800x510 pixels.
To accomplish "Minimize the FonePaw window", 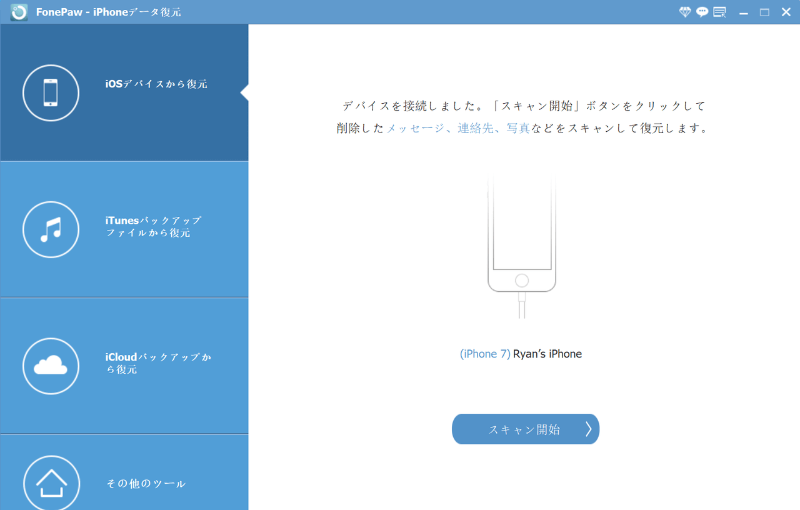I will [x=743, y=12].
